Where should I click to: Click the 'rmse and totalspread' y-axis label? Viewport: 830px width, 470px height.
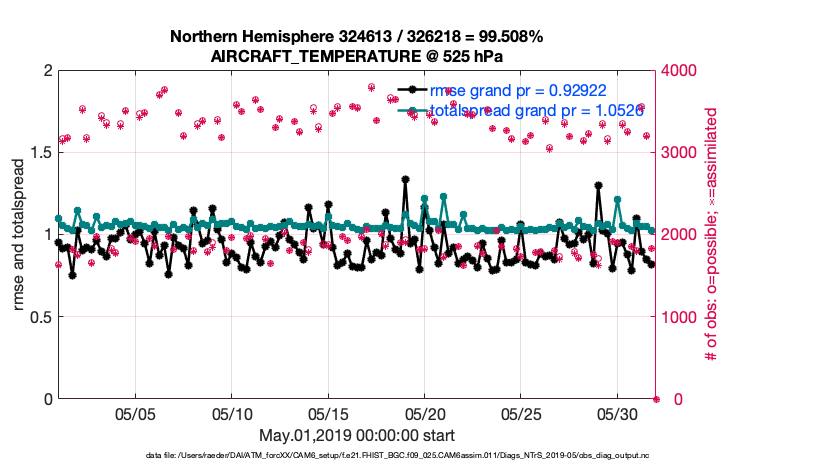(x=21, y=234)
